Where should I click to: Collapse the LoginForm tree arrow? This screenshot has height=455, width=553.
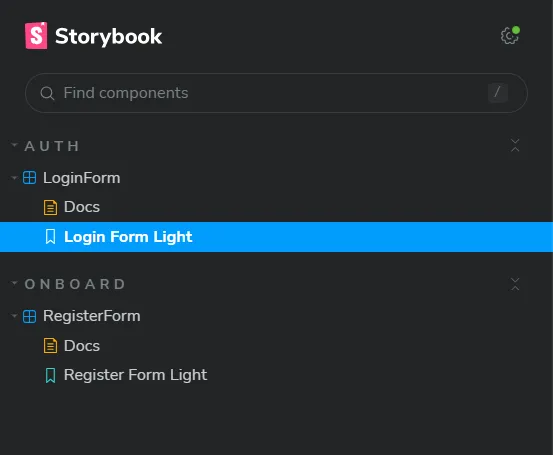click(14, 178)
